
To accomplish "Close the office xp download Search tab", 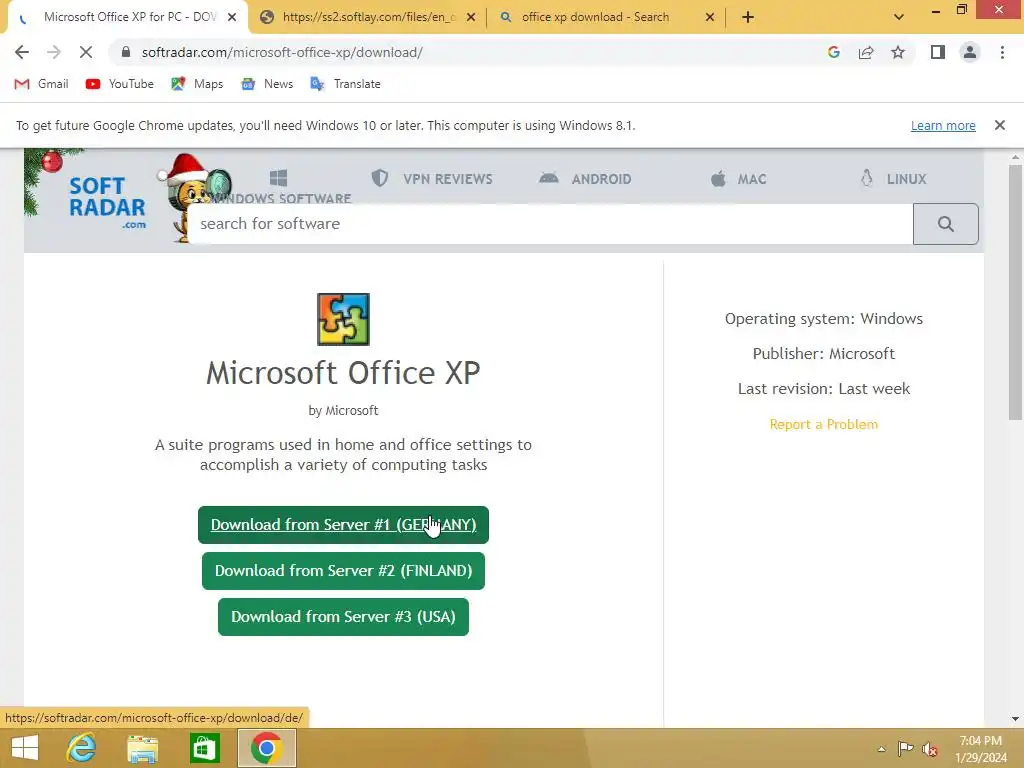I will (710, 17).
